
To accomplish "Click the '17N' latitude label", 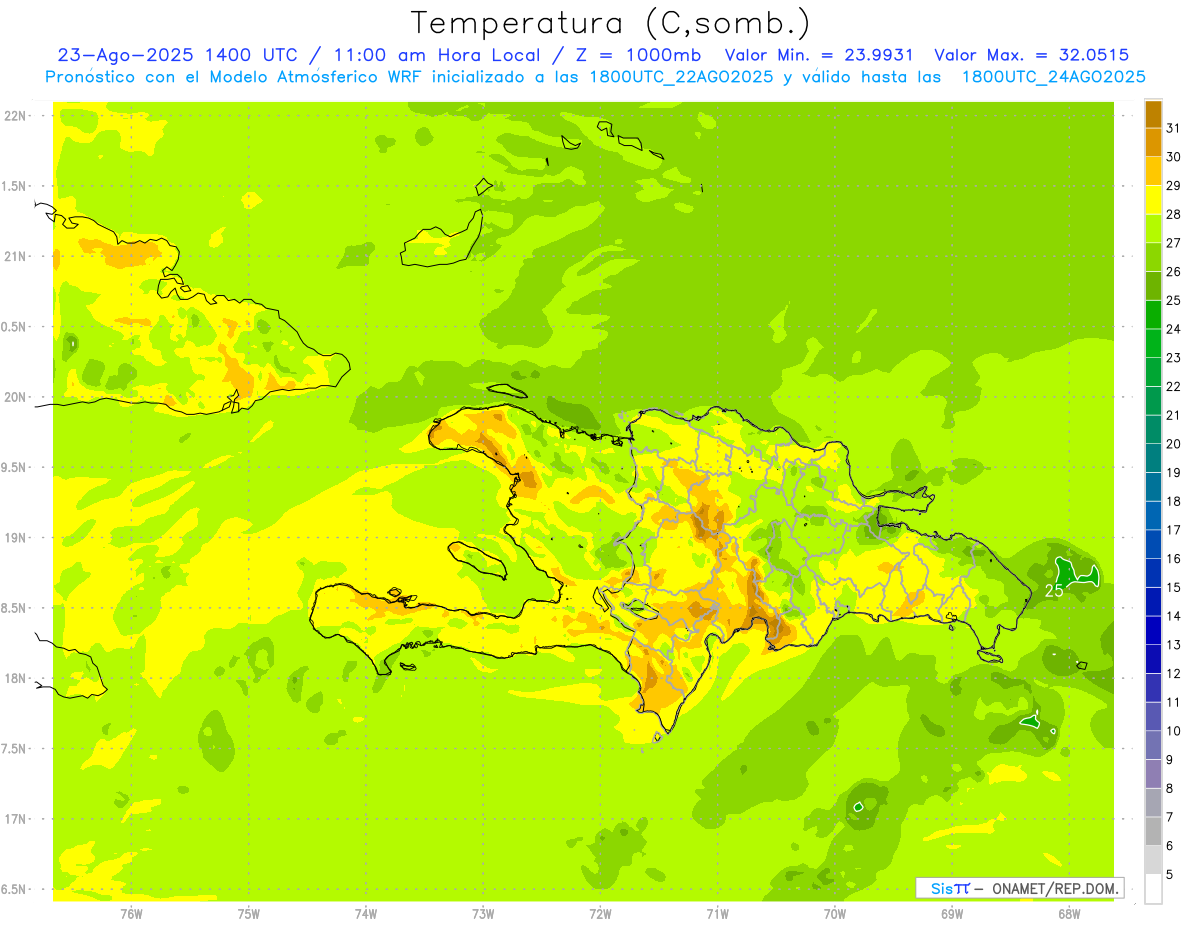I will [15, 819].
